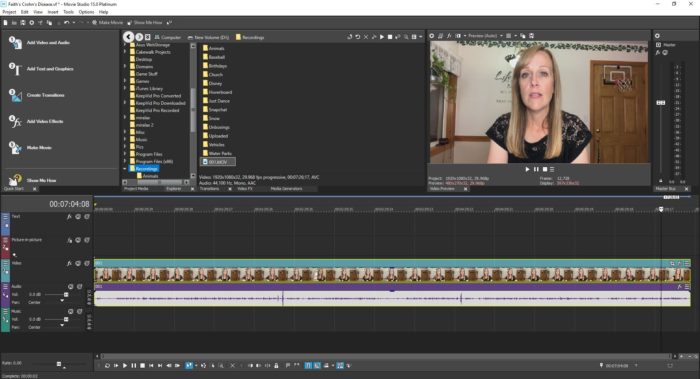Expand the Games folder in tree
The width and height of the screenshot is (700, 379).
point(125,81)
